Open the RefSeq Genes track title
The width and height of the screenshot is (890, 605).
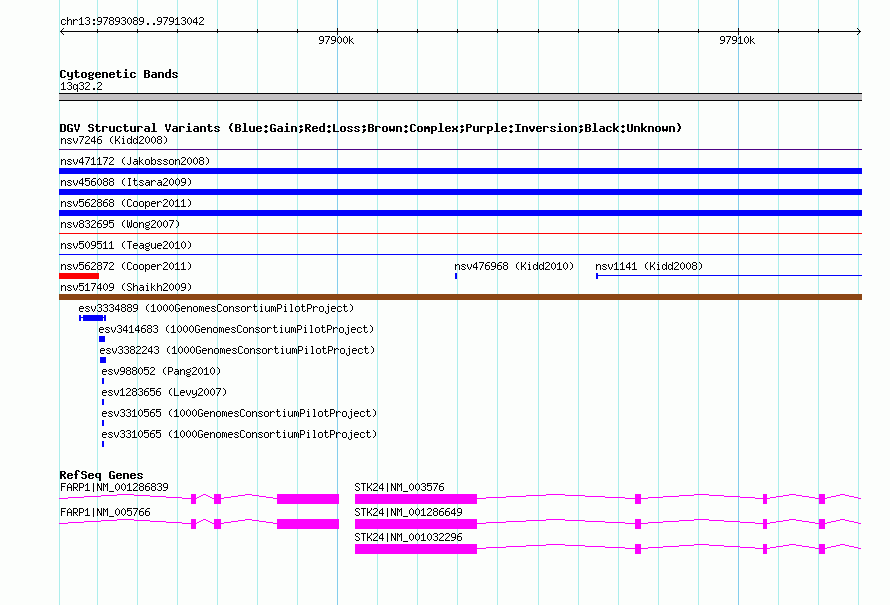[x=101, y=474]
